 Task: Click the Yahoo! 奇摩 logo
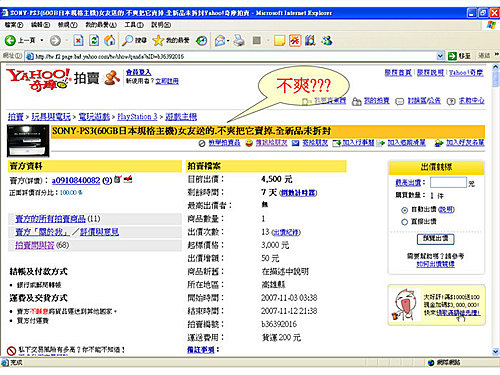[x=38, y=79]
